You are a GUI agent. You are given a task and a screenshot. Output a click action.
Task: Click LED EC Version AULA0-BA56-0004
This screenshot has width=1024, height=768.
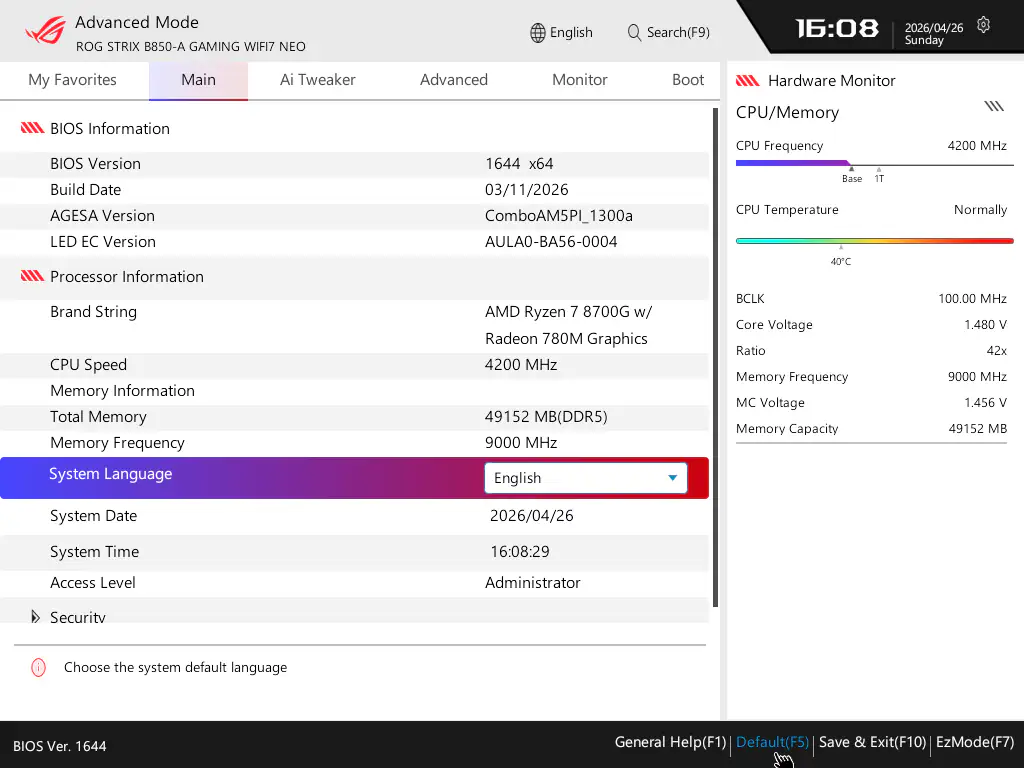[551, 242]
